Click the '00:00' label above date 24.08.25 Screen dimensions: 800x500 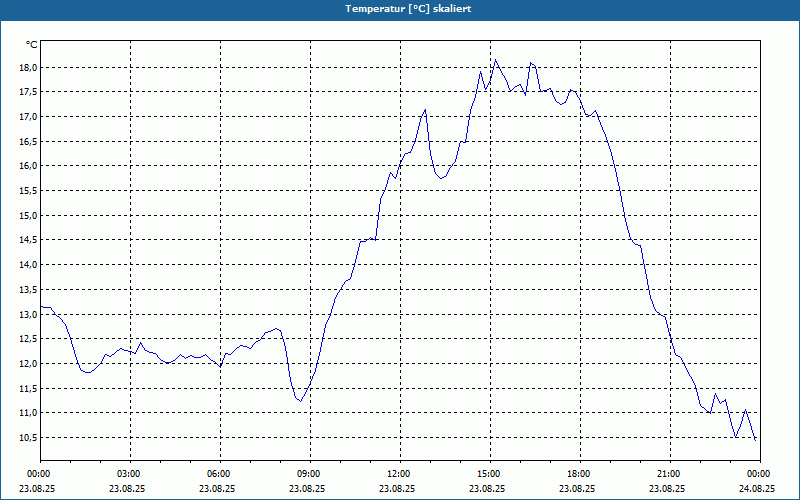click(x=760, y=474)
